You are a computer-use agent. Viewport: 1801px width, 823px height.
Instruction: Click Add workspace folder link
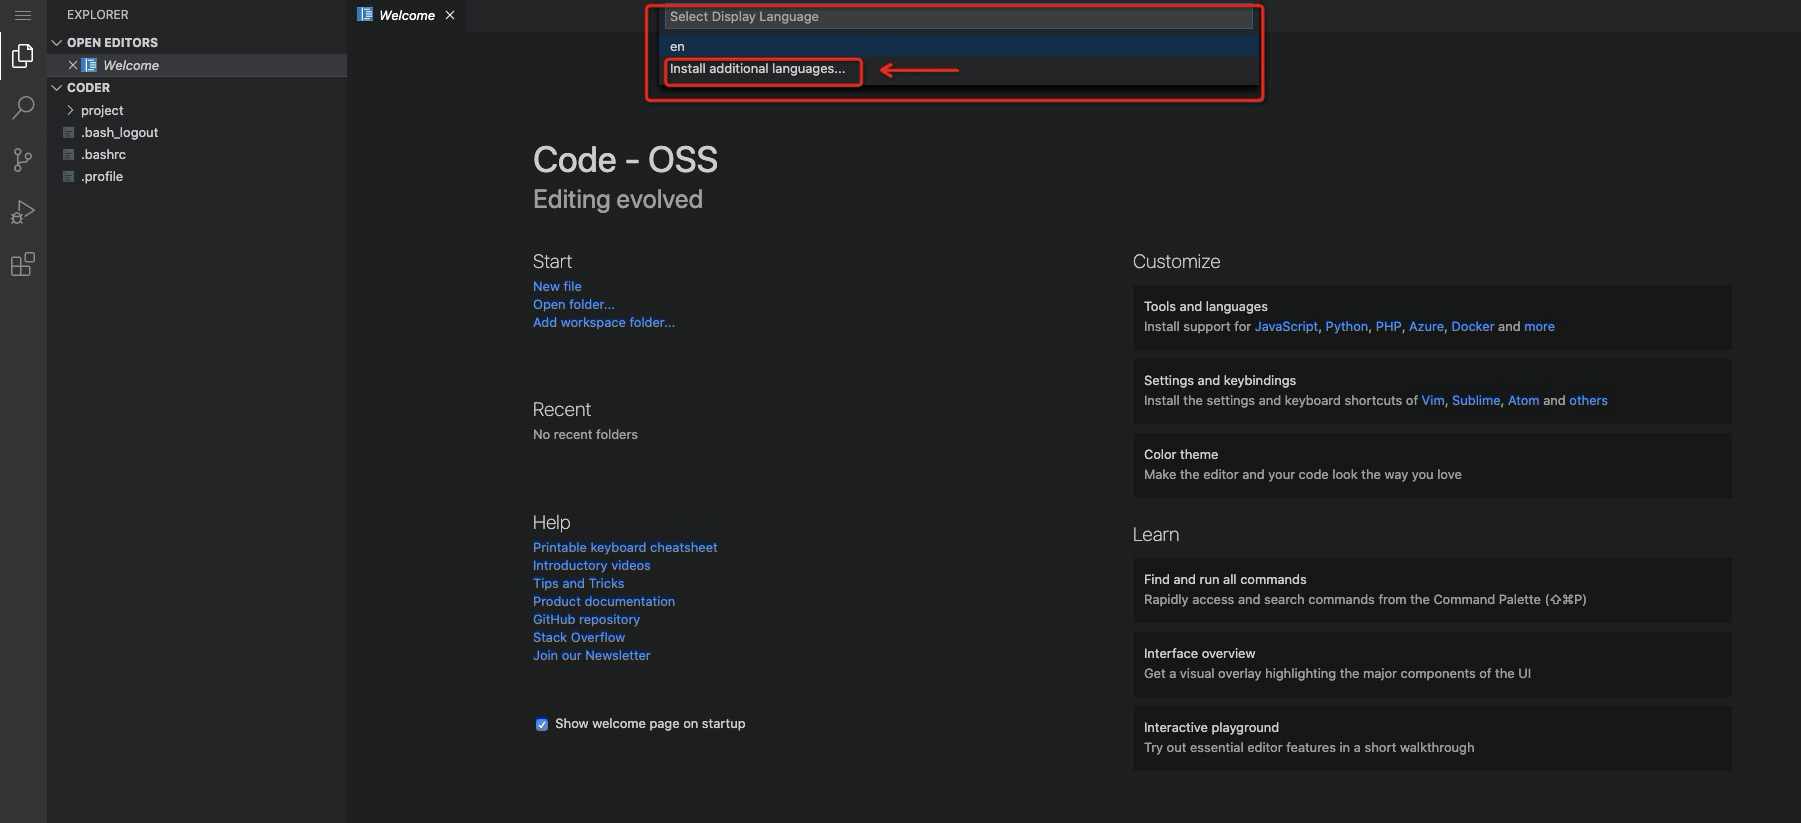point(604,322)
